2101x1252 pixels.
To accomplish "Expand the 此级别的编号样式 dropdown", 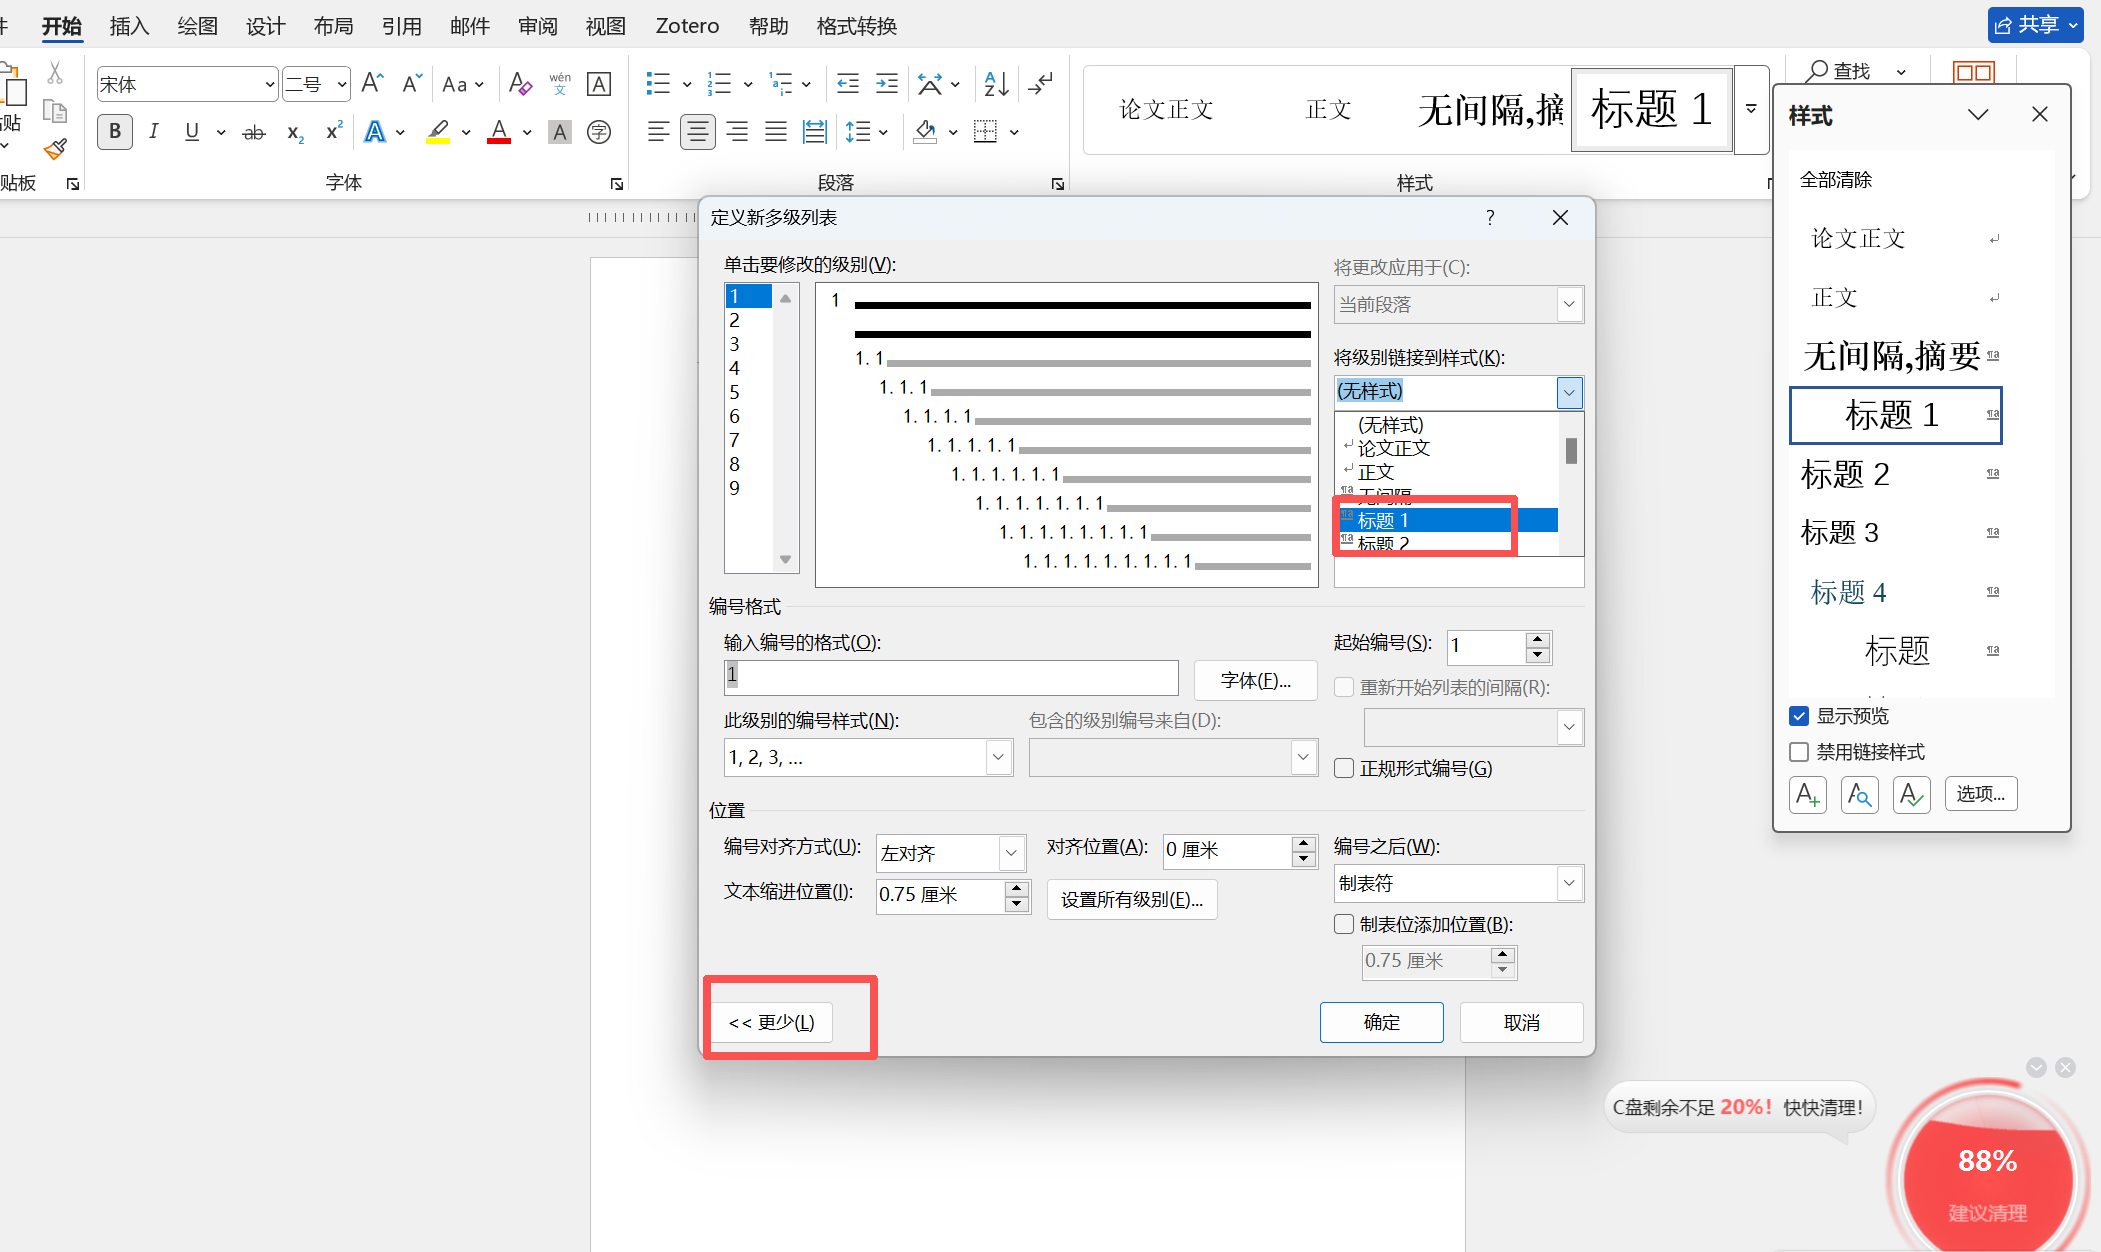I will [997, 758].
